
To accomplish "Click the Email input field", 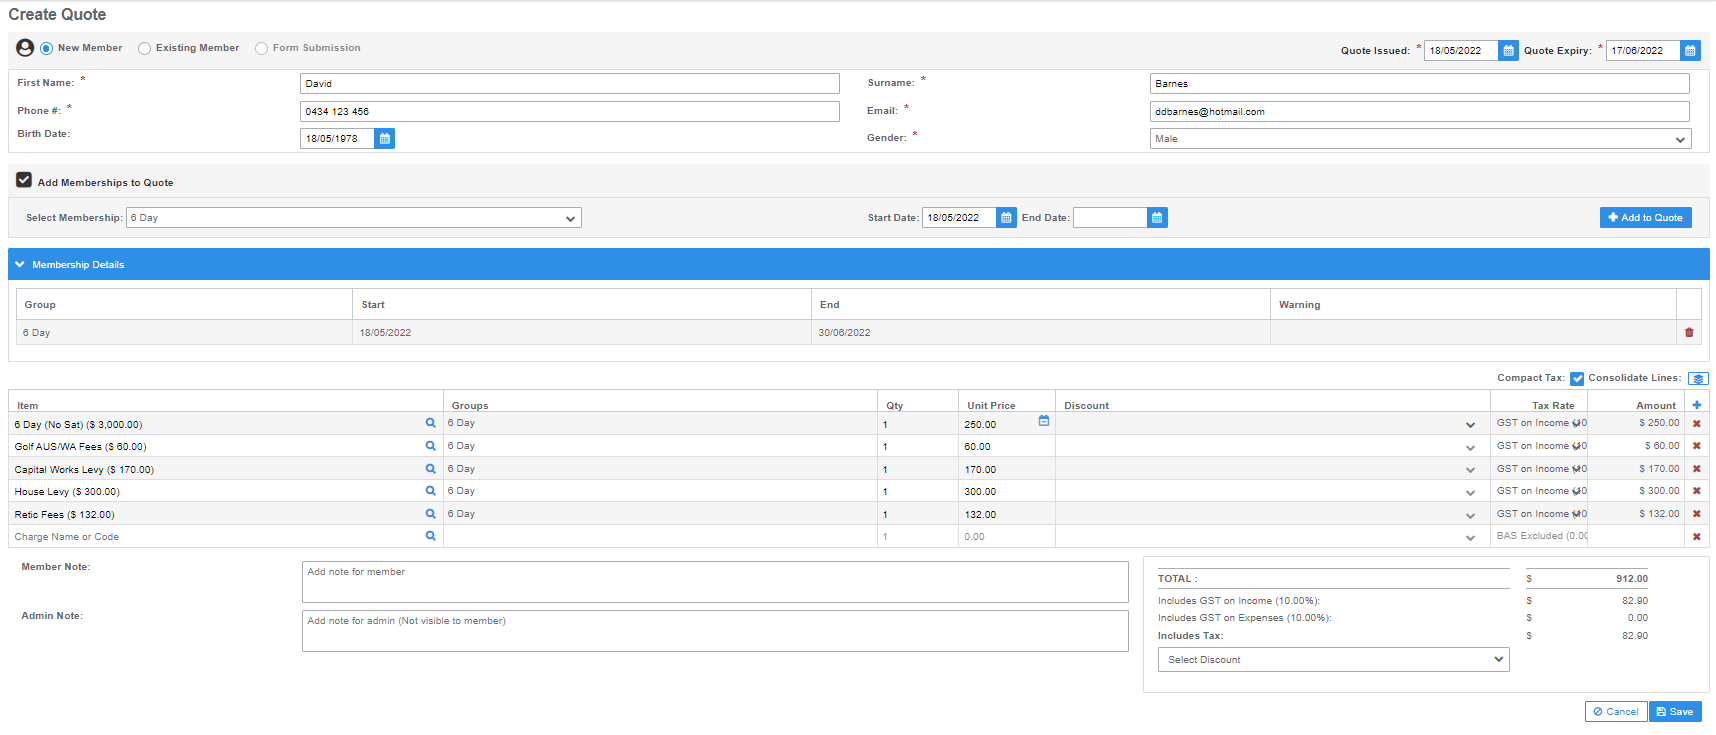I will pyautogui.click(x=1419, y=112).
